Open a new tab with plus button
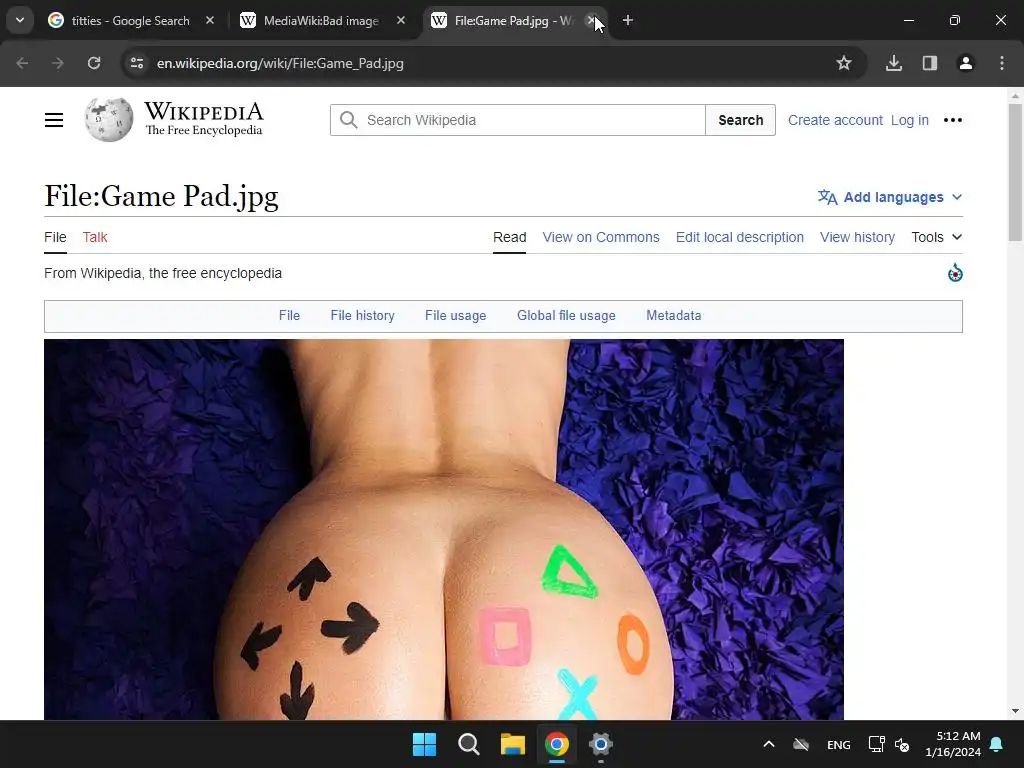Screen dimensions: 1024x768 [628, 20]
